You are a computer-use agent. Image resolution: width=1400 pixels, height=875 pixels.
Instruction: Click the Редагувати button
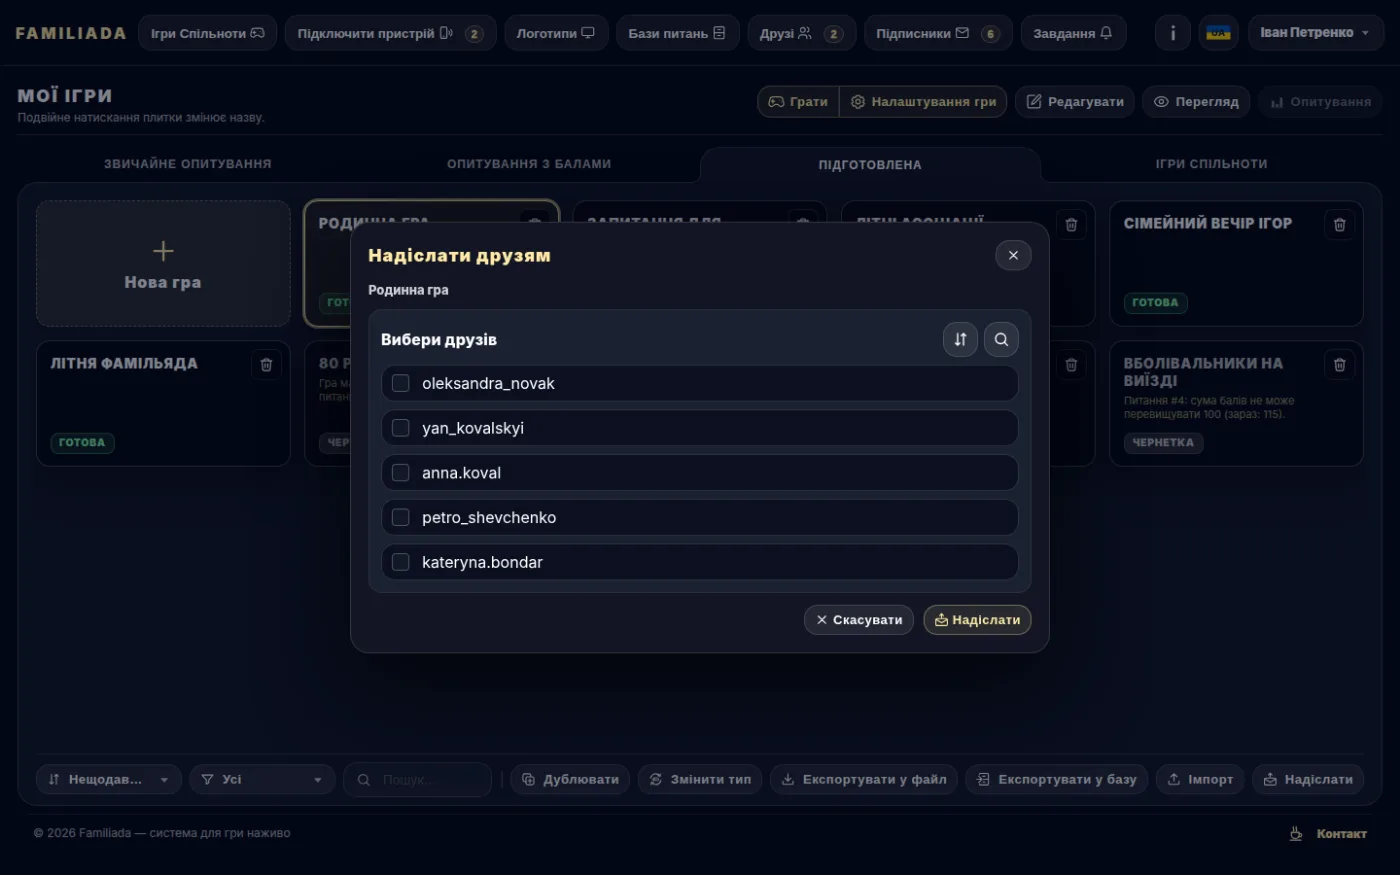pos(1075,102)
